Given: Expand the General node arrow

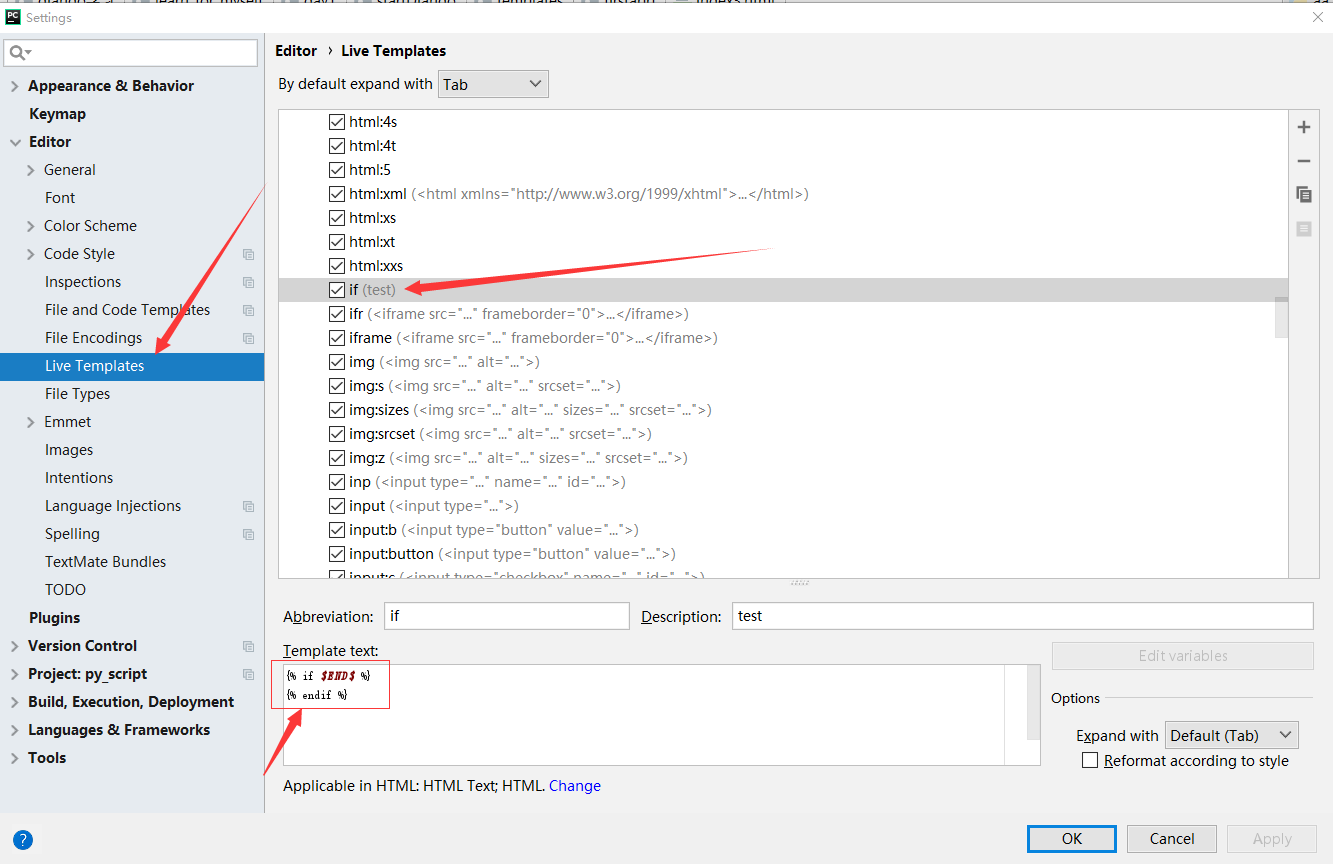Looking at the screenshot, I should pos(31,170).
